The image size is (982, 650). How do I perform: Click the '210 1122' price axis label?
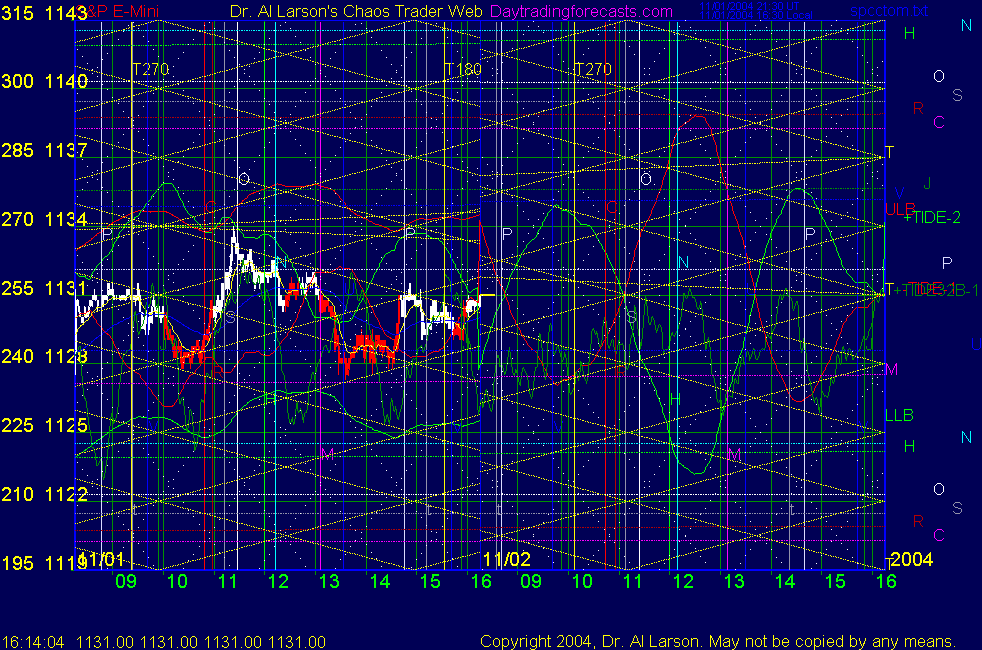point(44,494)
